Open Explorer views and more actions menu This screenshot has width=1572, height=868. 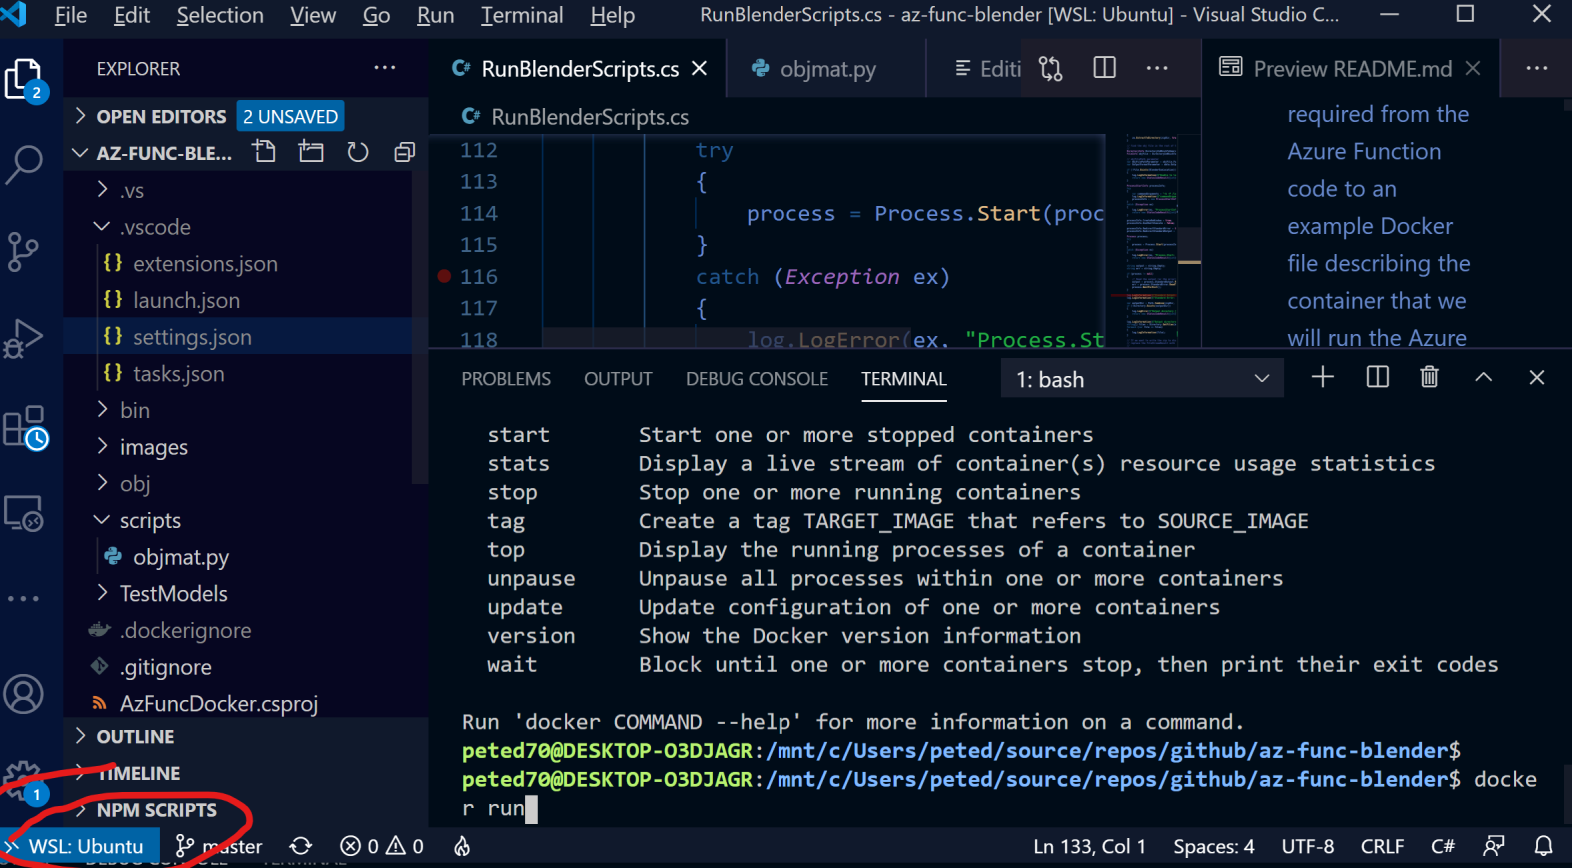point(385,68)
